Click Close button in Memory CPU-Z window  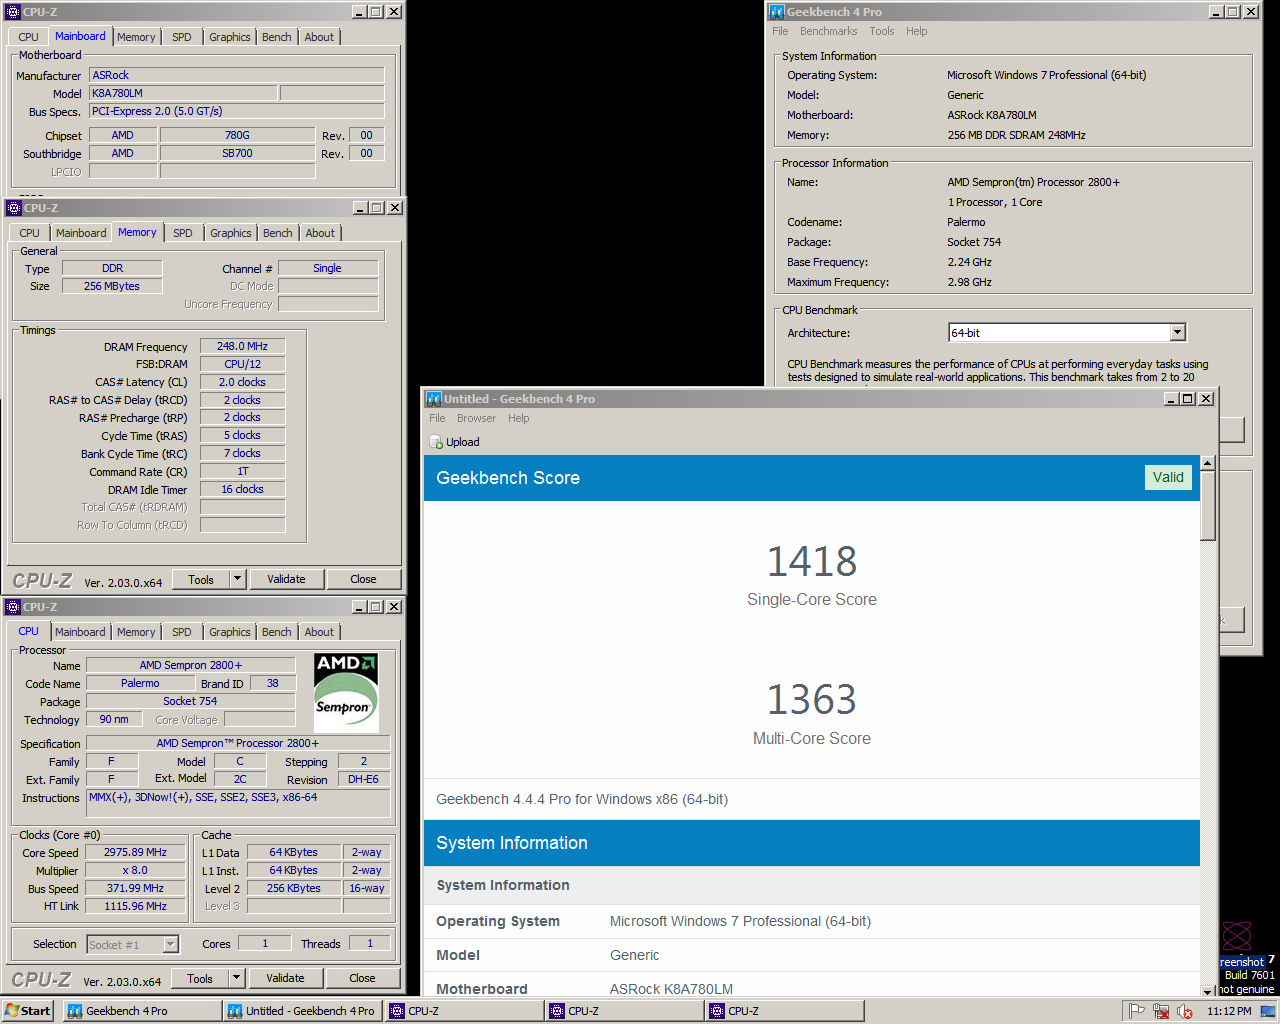pyautogui.click(x=363, y=579)
